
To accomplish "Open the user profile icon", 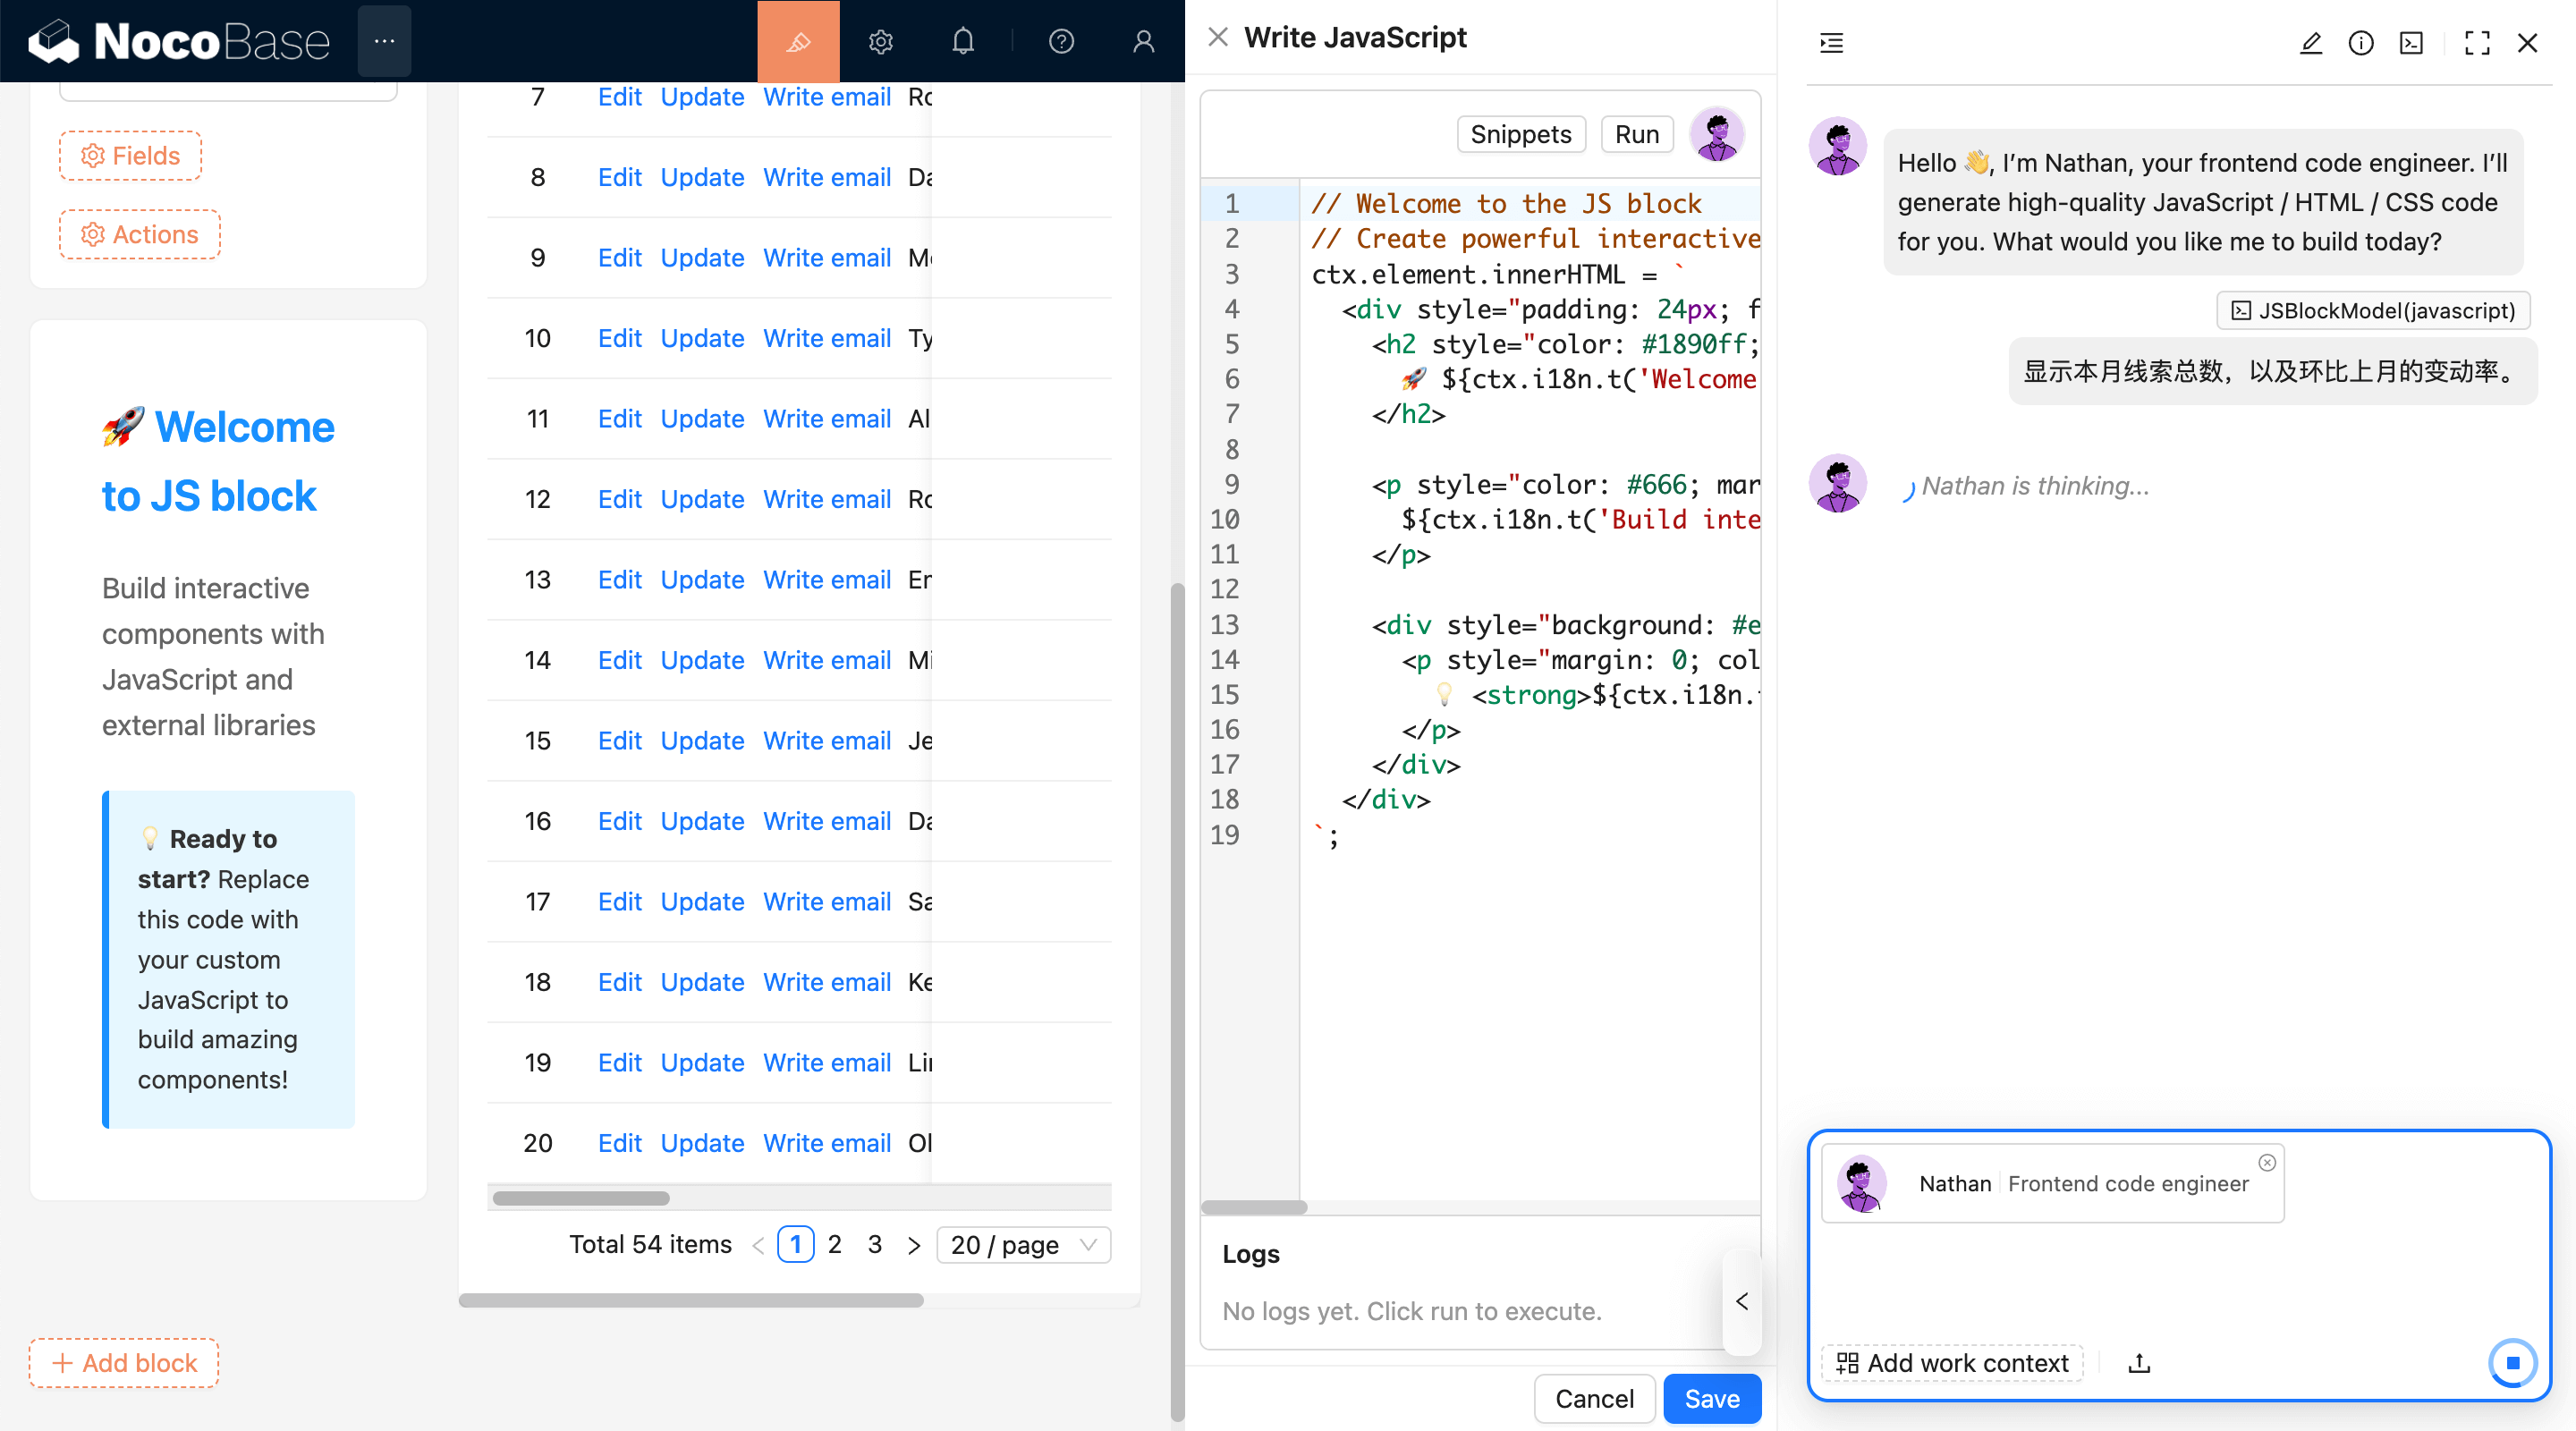I will (x=1143, y=41).
